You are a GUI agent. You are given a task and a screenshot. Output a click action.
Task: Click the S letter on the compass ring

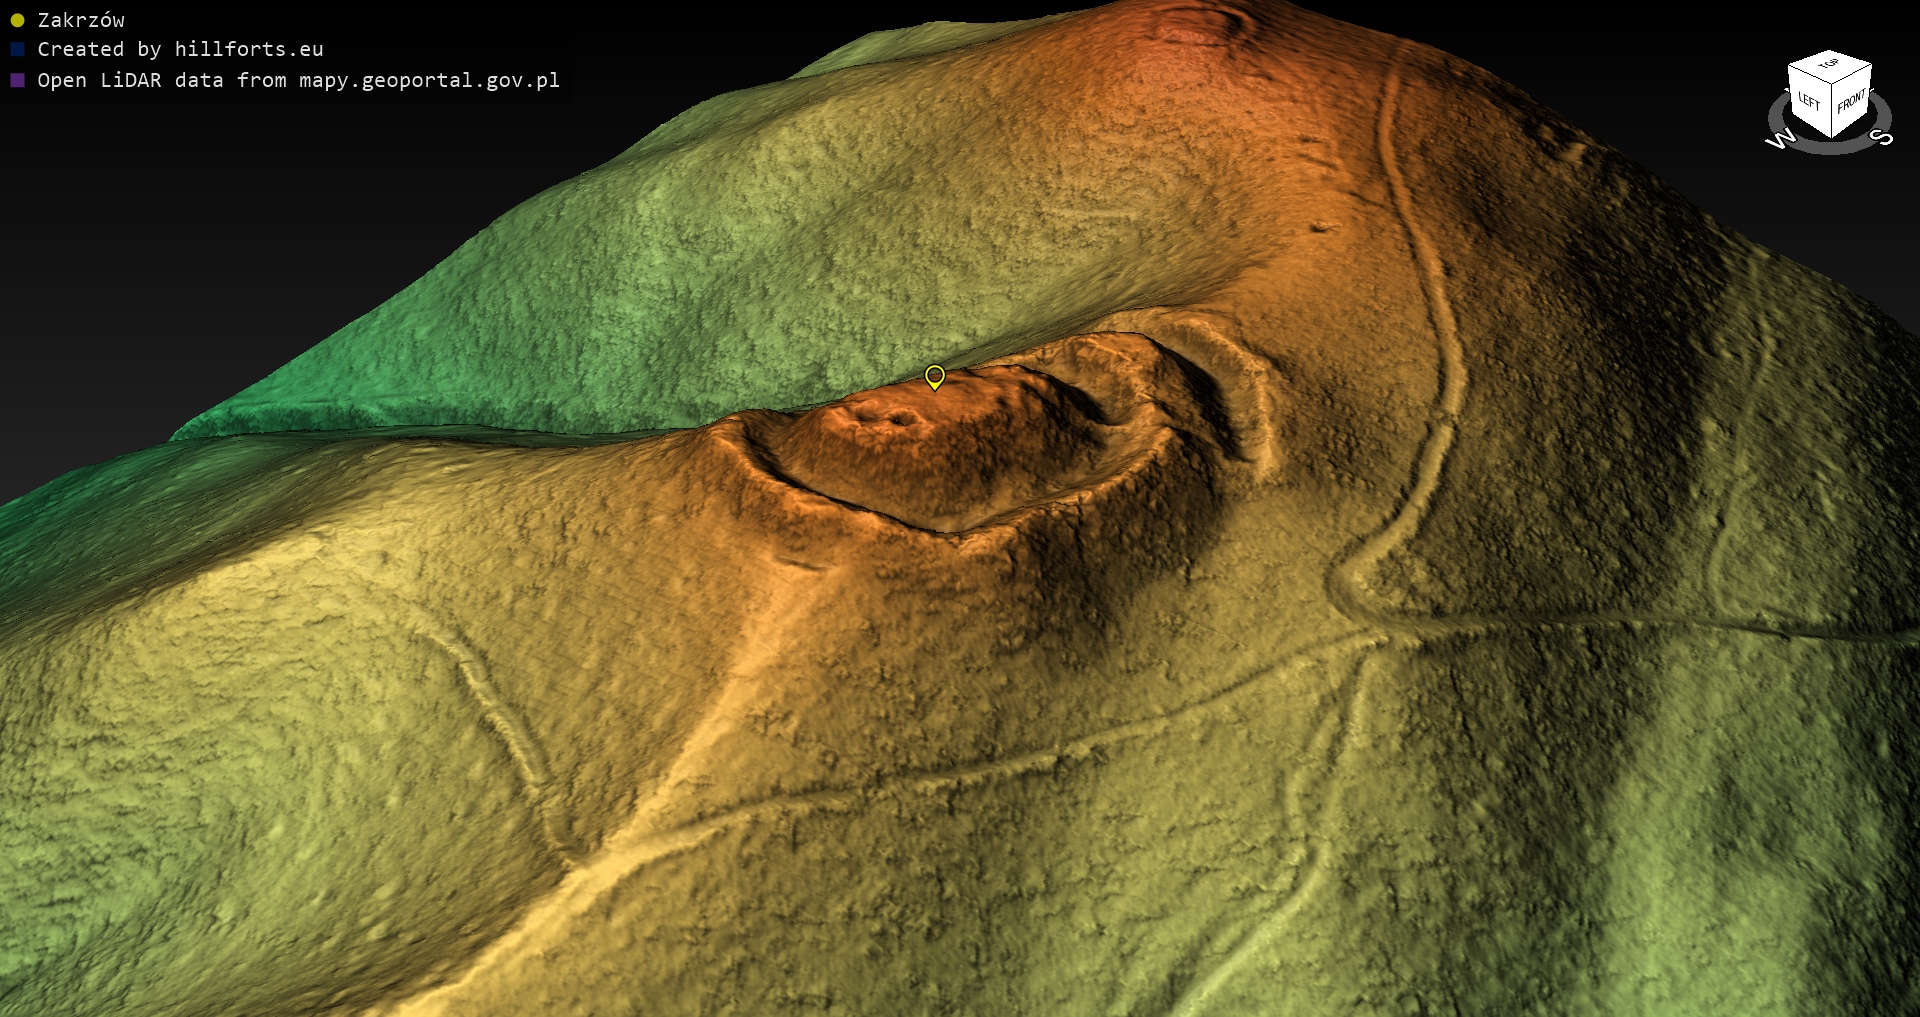pos(1882,138)
